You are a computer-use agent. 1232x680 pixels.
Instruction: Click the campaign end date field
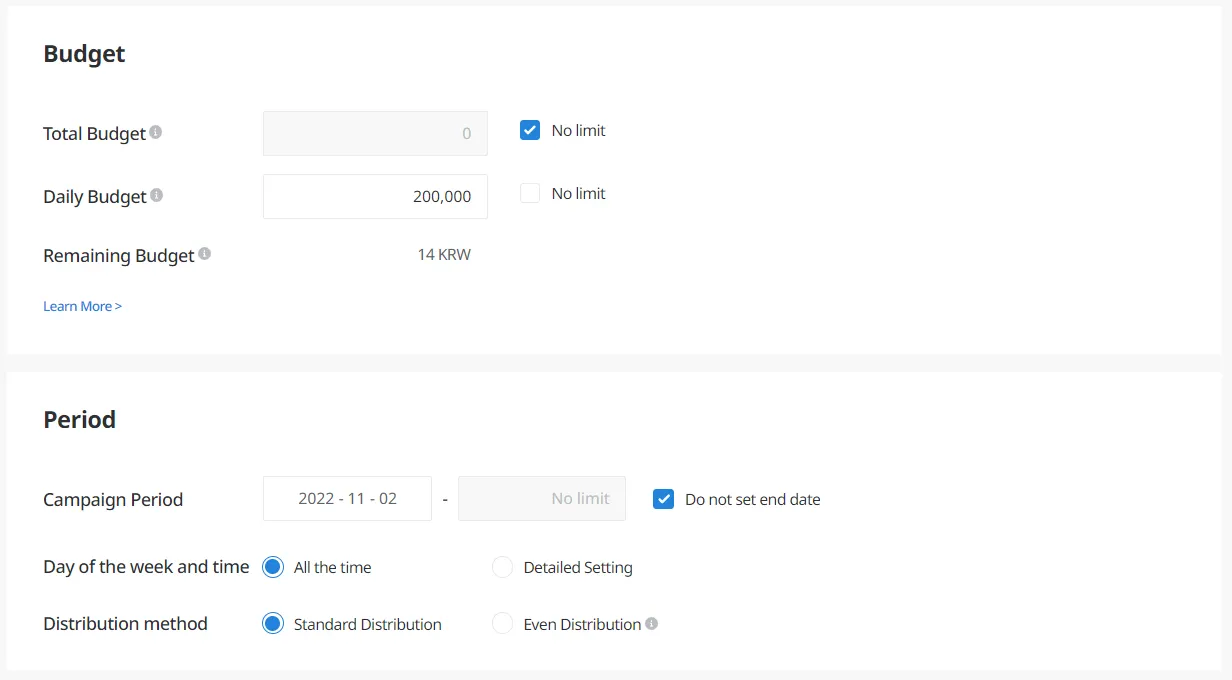(x=541, y=498)
